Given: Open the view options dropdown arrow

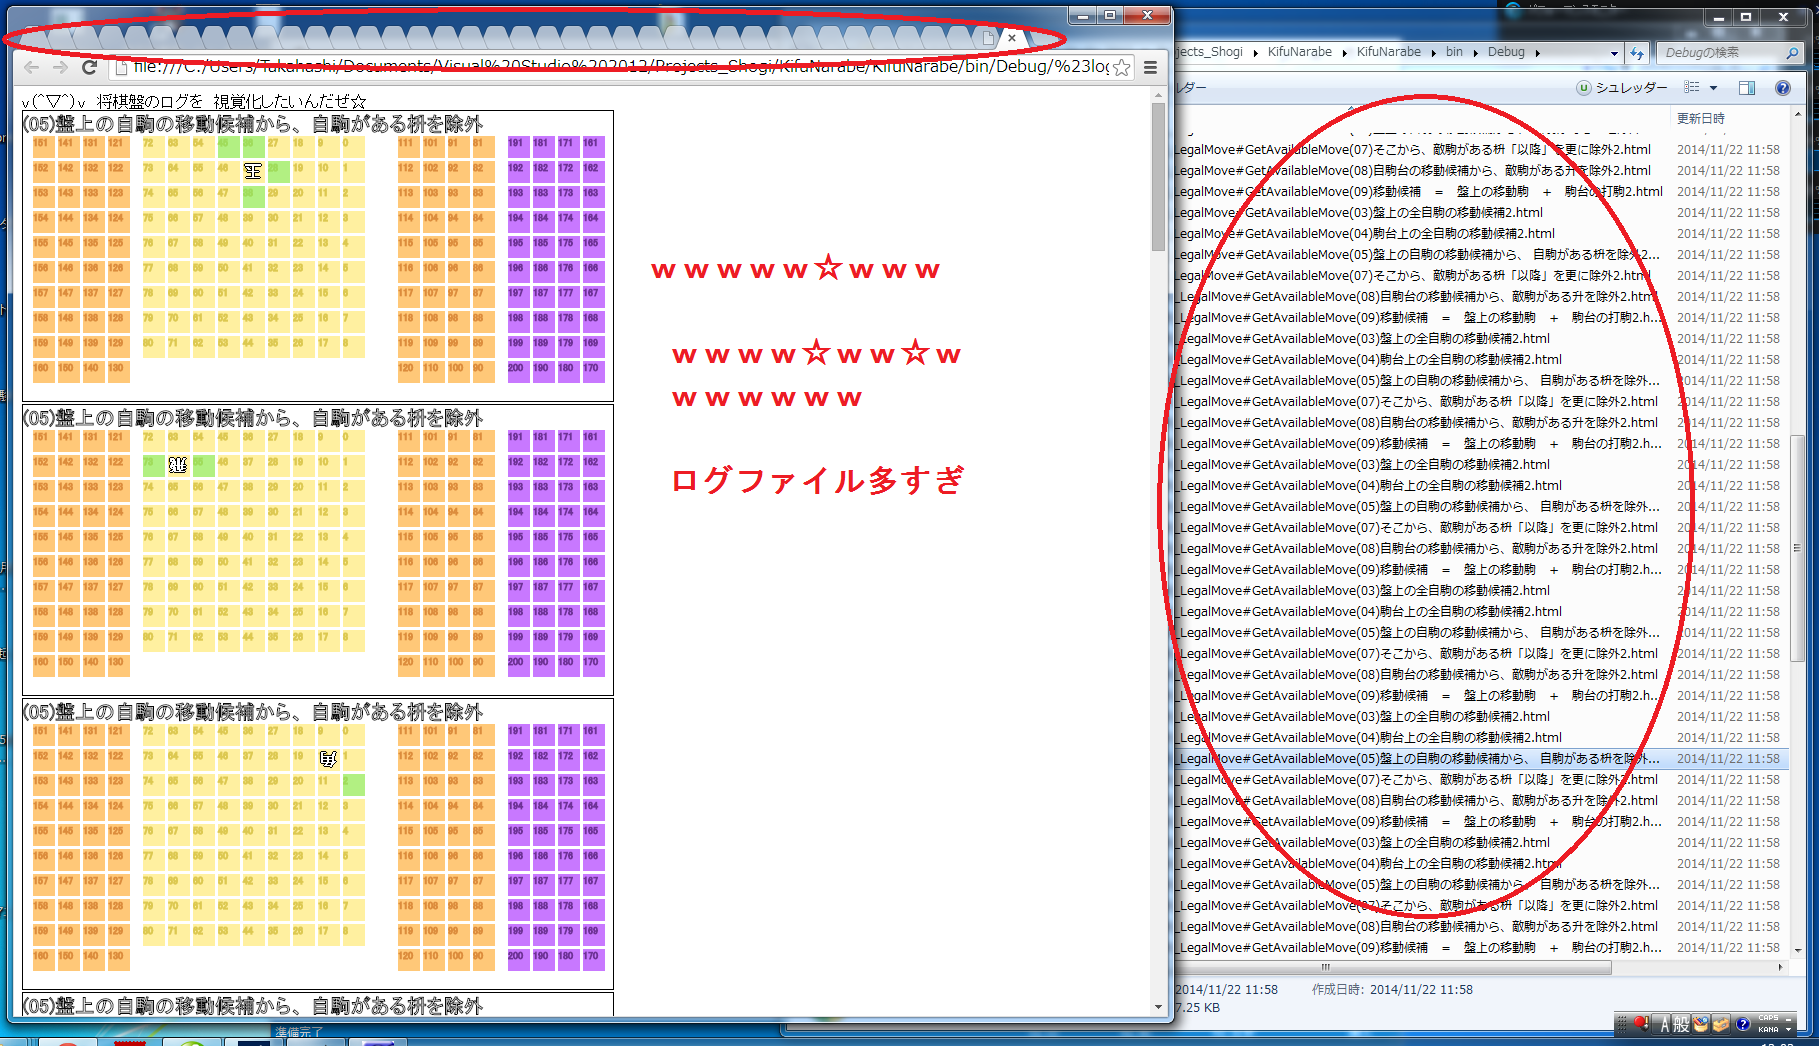Looking at the screenshot, I should [x=1713, y=88].
